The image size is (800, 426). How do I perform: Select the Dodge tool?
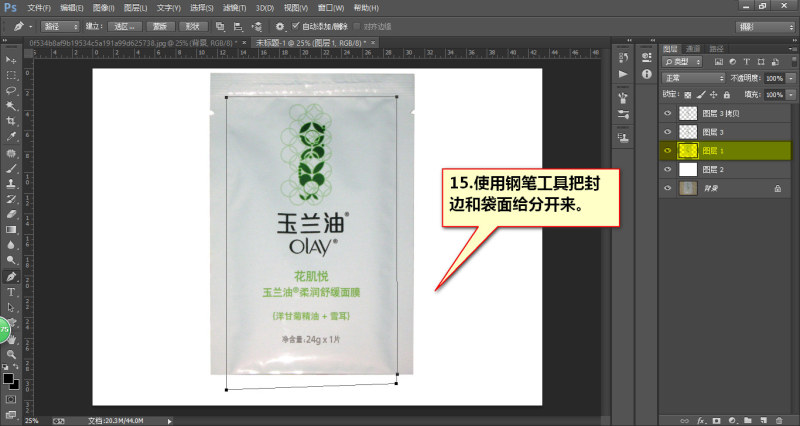pos(11,260)
